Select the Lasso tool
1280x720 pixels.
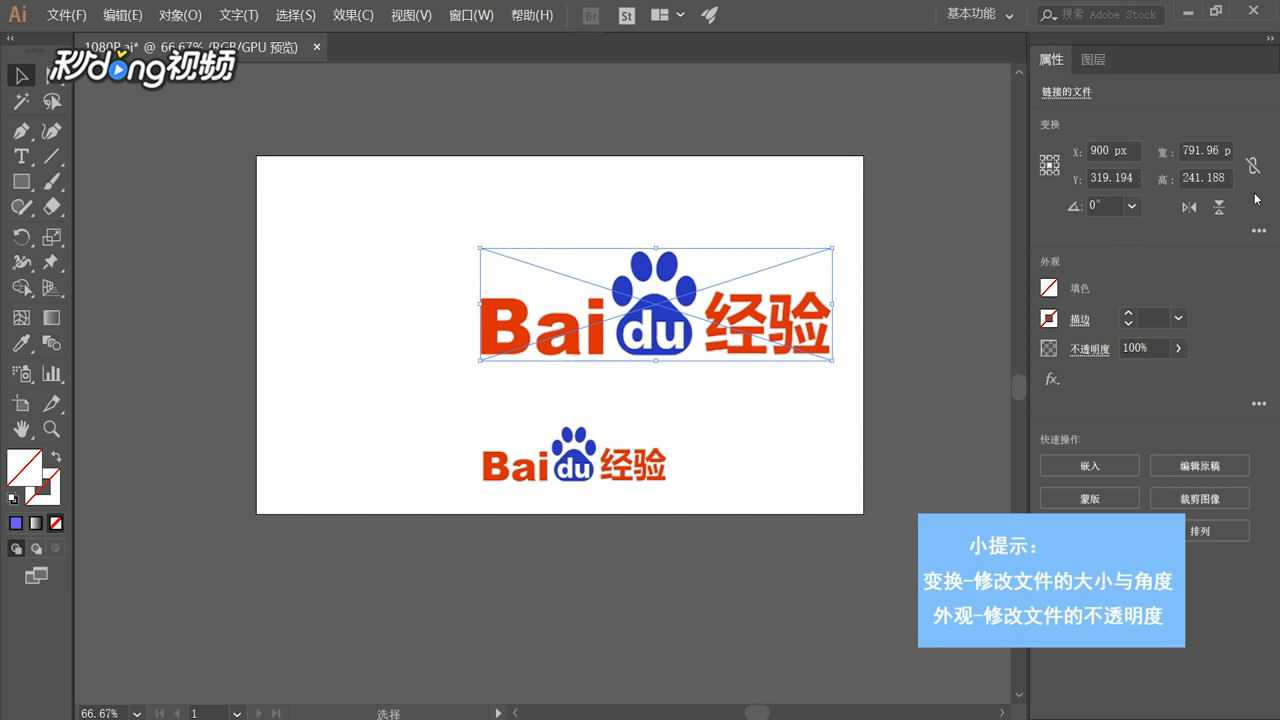52,102
